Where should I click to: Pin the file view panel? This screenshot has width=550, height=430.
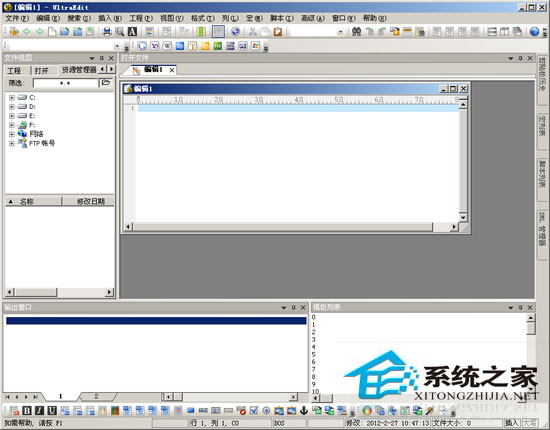point(102,58)
